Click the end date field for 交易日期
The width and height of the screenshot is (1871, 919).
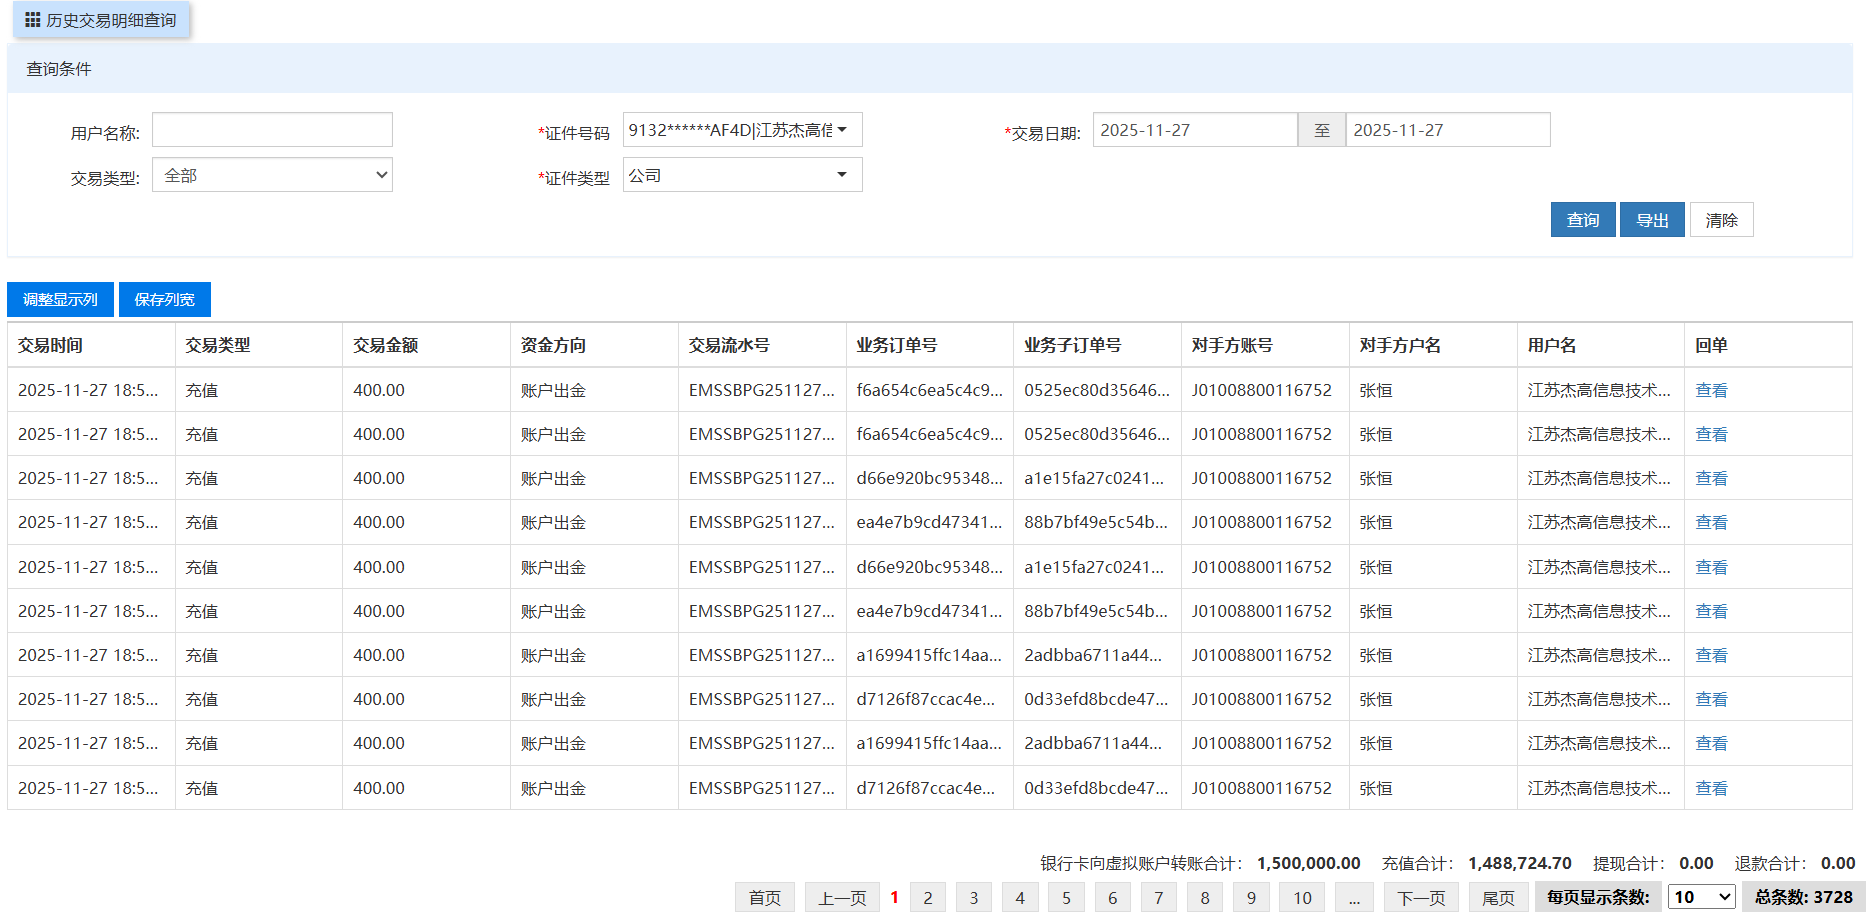pyautogui.click(x=1447, y=130)
